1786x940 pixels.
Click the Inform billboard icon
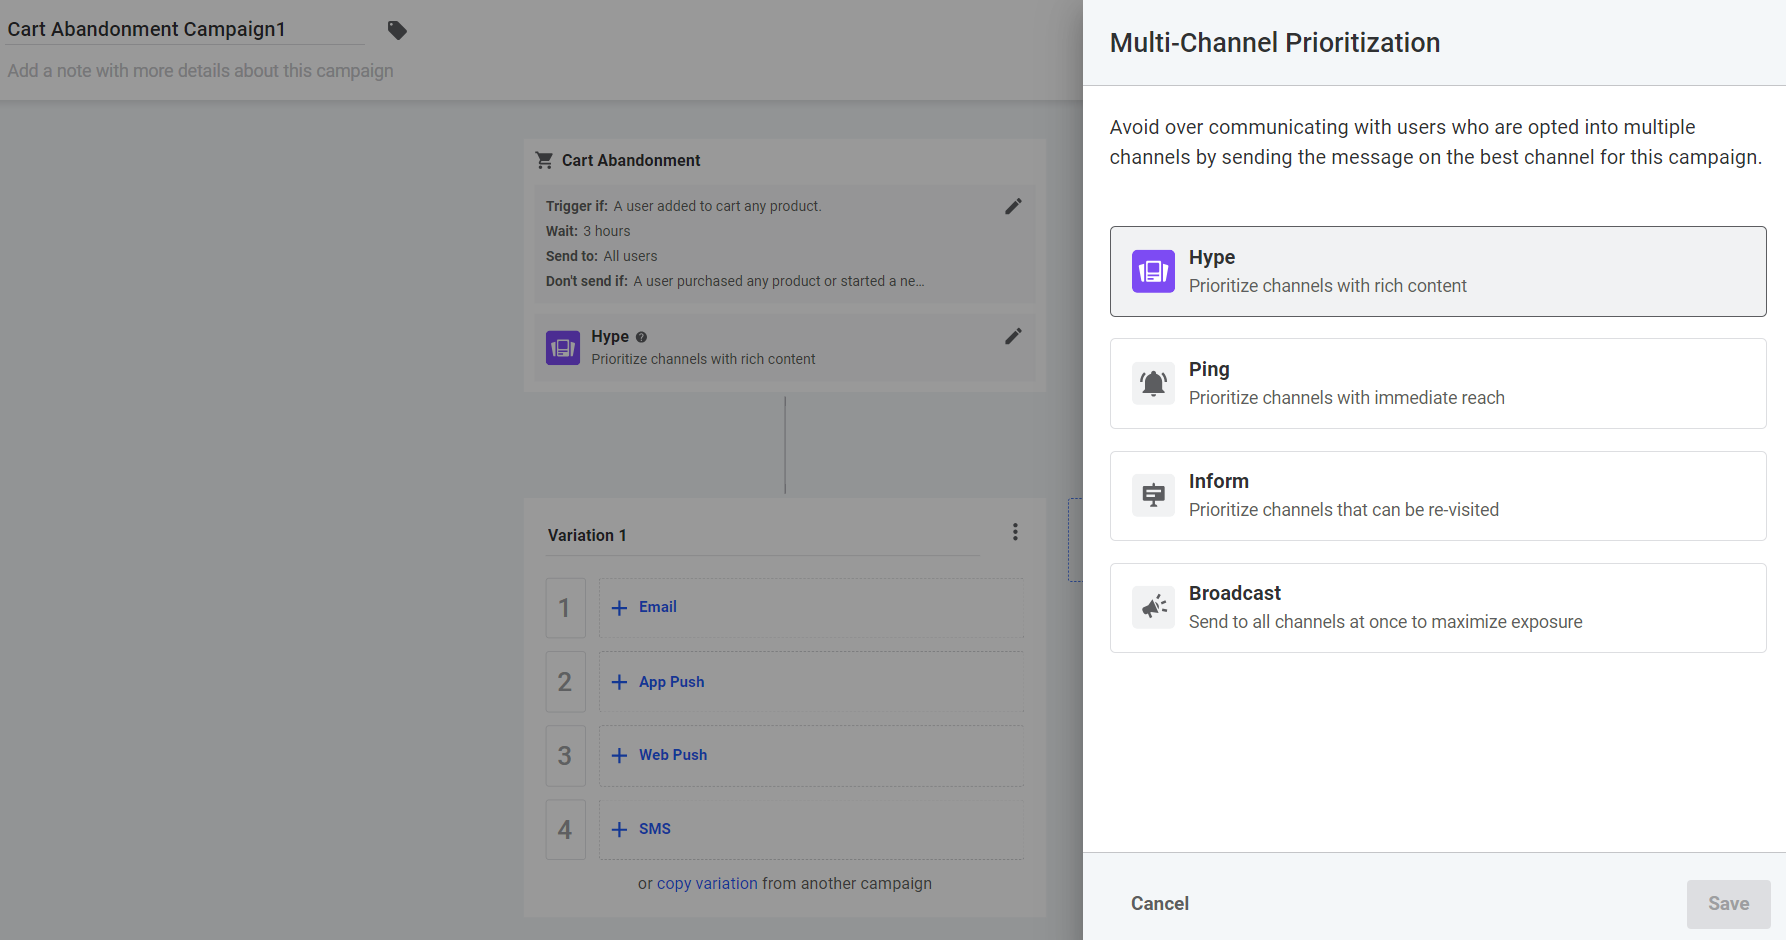pos(1153,495)
